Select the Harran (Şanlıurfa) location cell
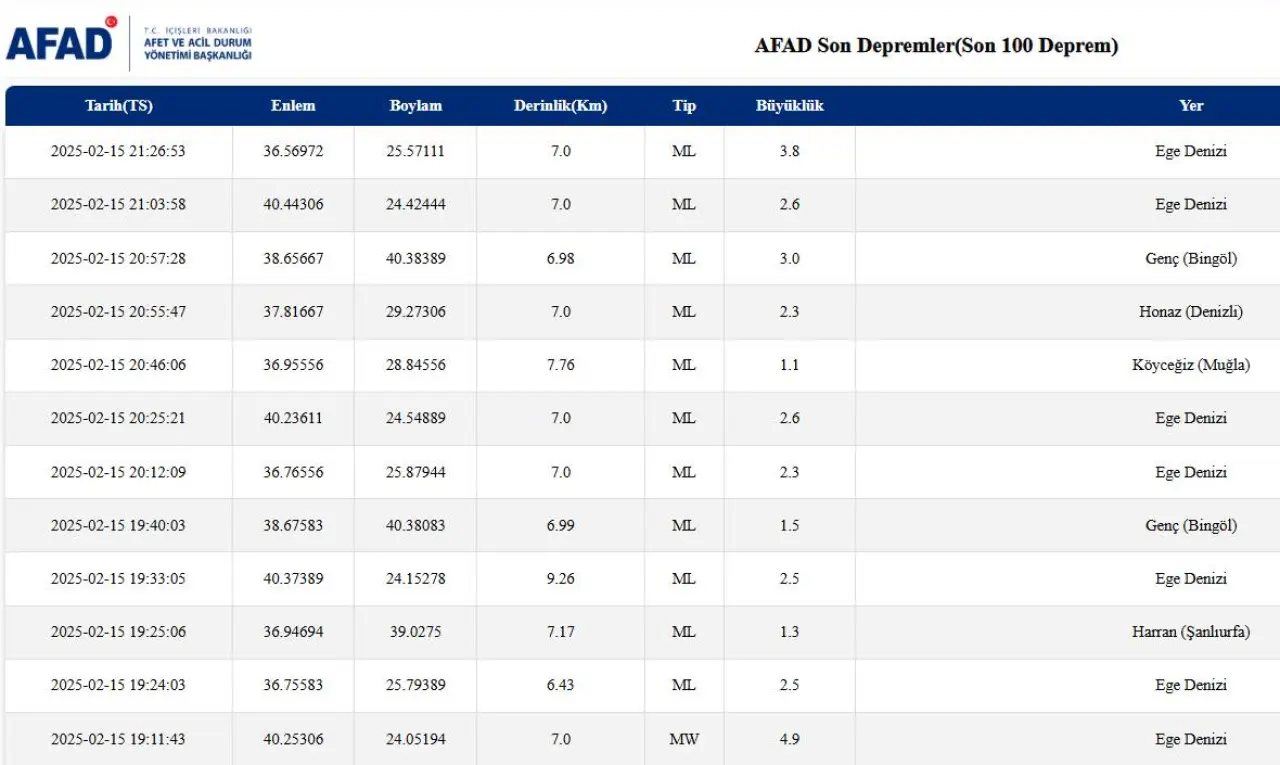The image size is (1280, 765). tap(1191, 632)
